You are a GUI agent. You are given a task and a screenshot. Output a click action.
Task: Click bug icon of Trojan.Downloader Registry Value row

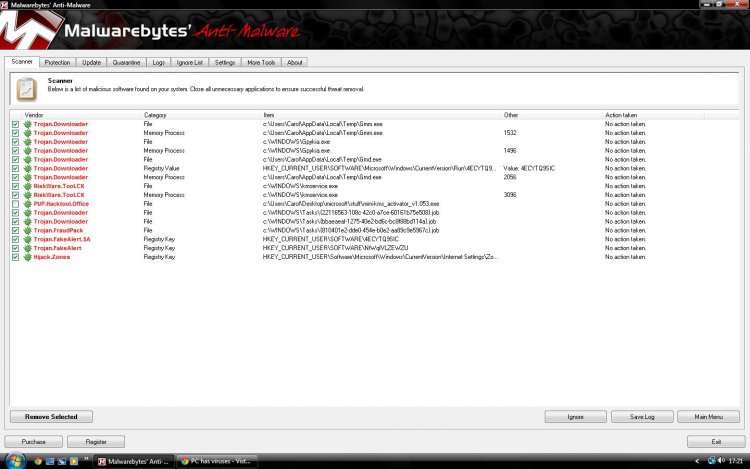pyautogui.click(x=28, y=168)
